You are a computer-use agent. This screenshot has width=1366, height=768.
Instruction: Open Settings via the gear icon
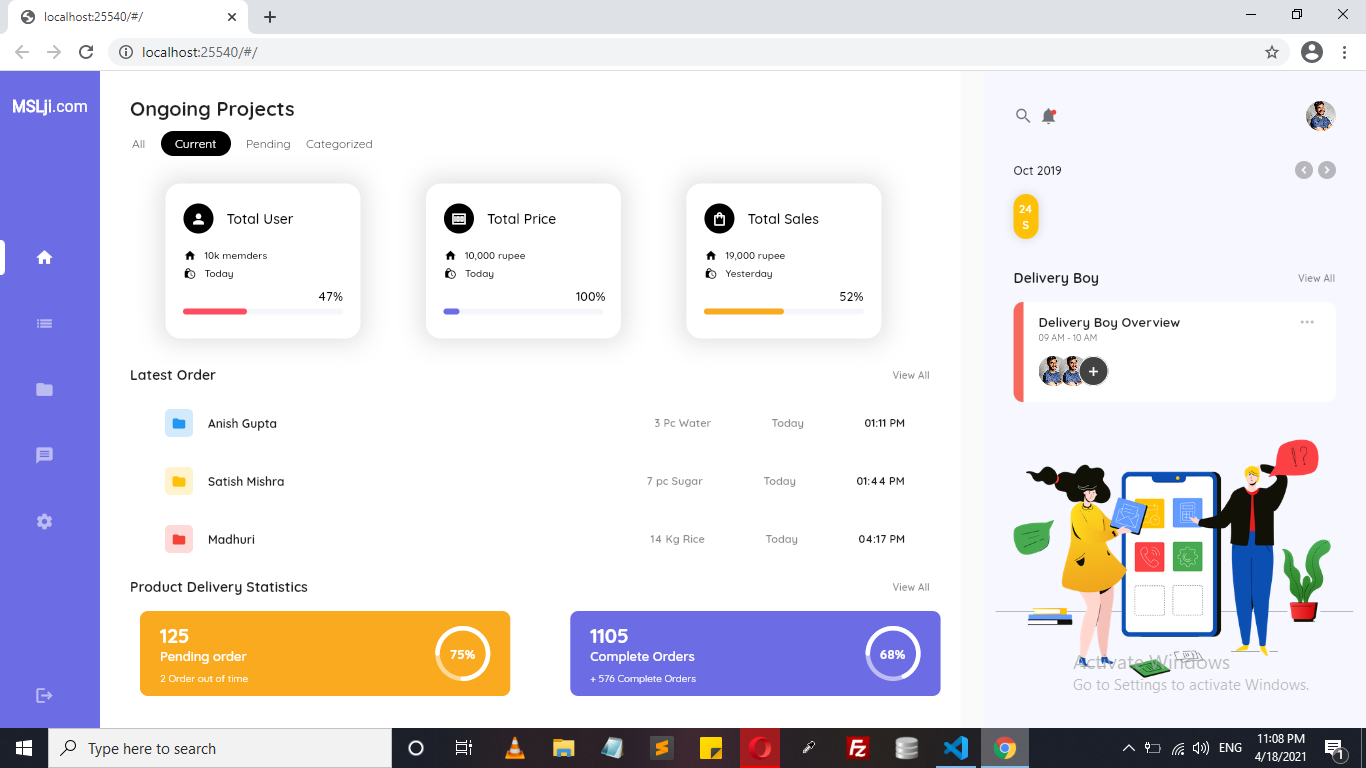(44, 521)
